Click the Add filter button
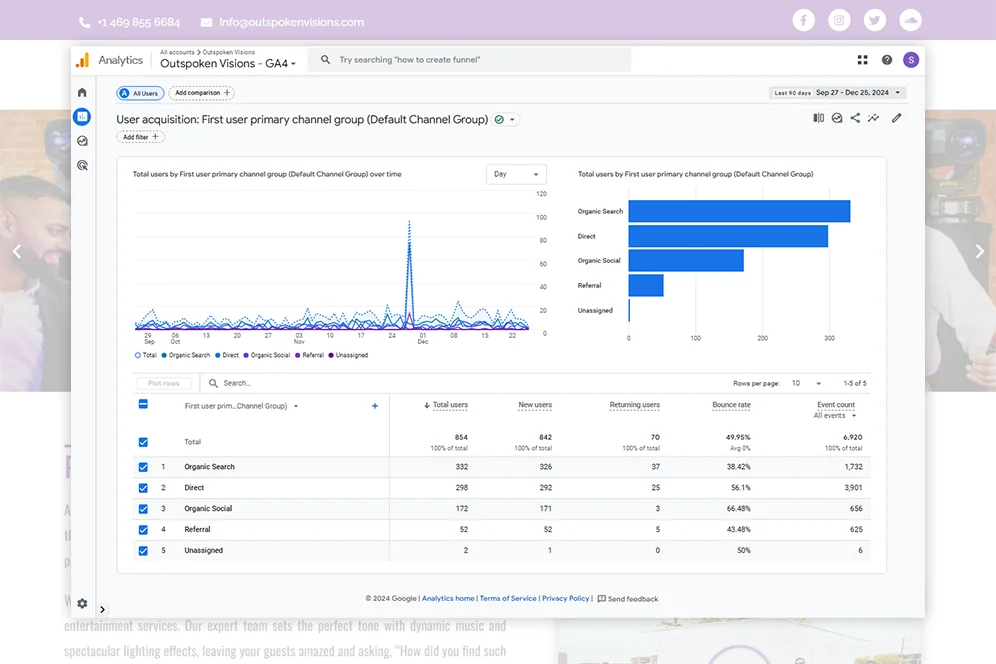 tap(140, 137)
